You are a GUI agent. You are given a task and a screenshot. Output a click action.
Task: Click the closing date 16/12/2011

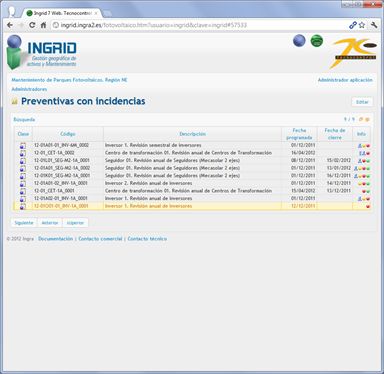(x=339, y=176)
